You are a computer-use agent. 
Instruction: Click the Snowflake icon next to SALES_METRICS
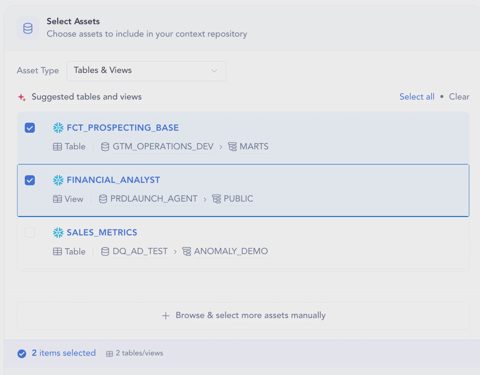[58, 232]
